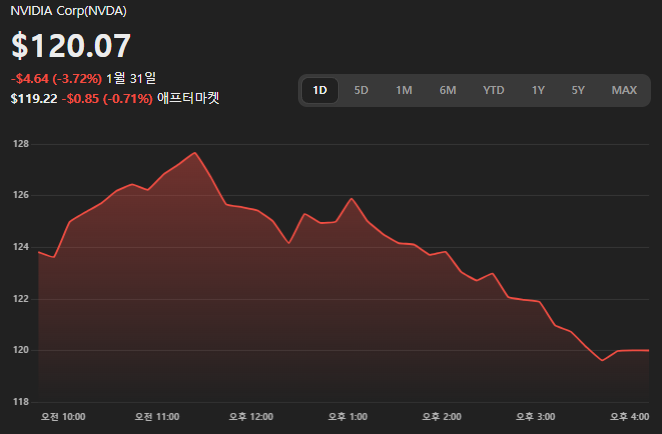Switch chart to 1M range
The image size is (662, 434).
pyautogui.click(x=404, y=90)
